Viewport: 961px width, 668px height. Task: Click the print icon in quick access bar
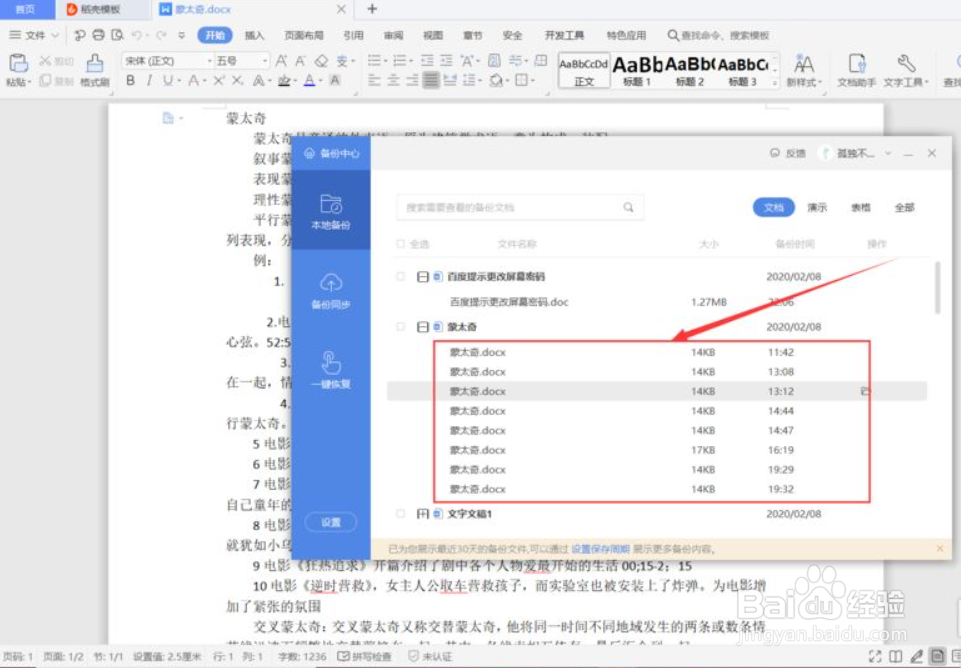click(98, 35)
